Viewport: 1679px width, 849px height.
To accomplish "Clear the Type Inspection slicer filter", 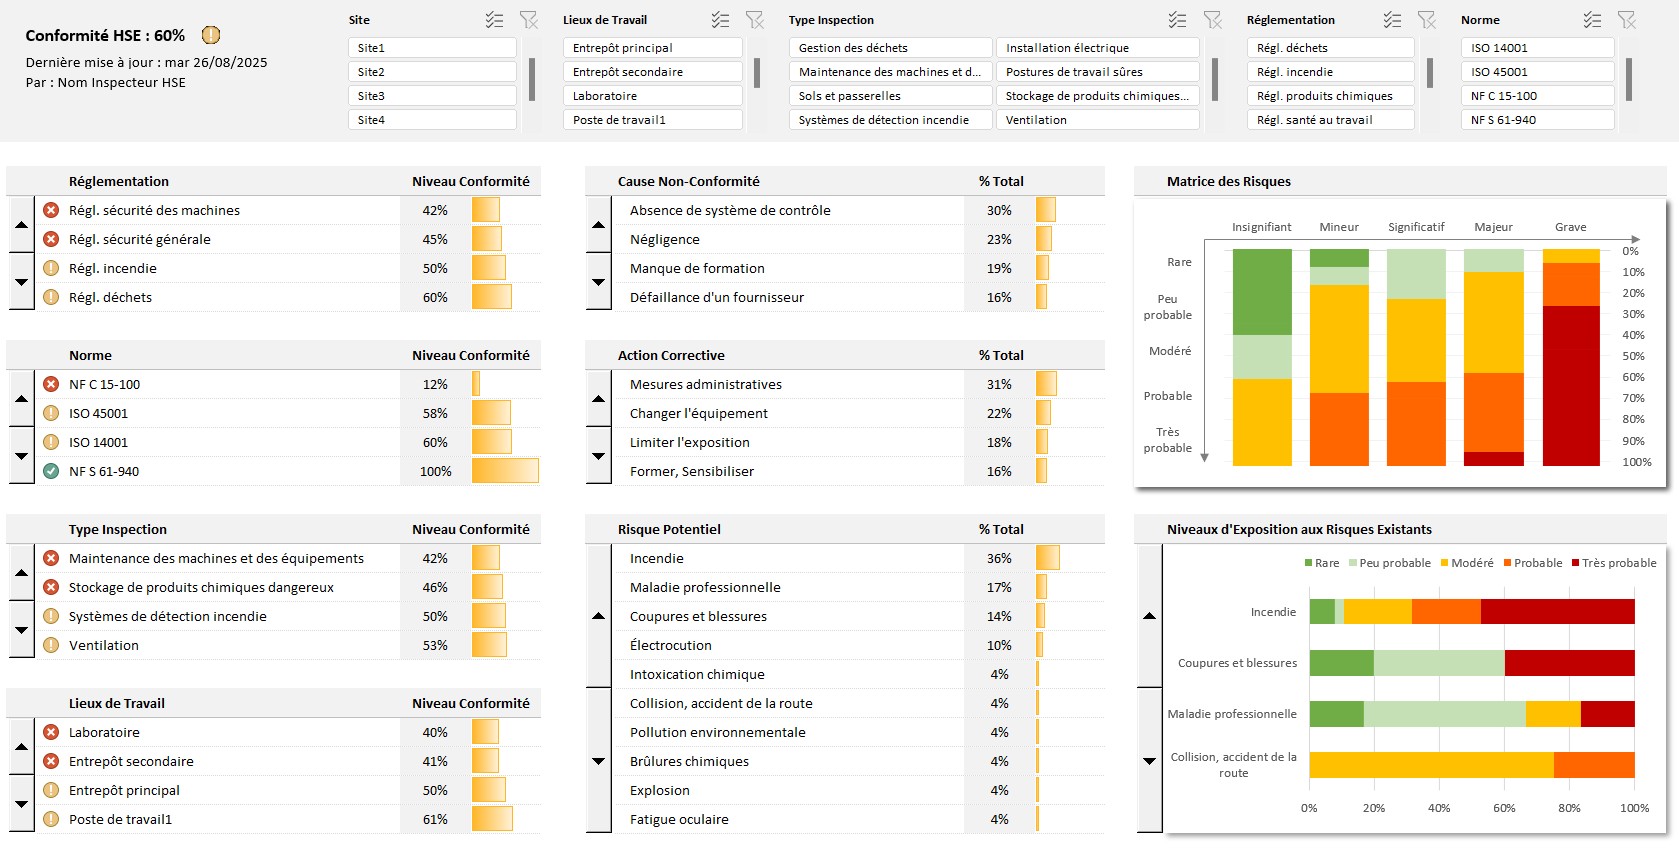I will pos(1212,20).
